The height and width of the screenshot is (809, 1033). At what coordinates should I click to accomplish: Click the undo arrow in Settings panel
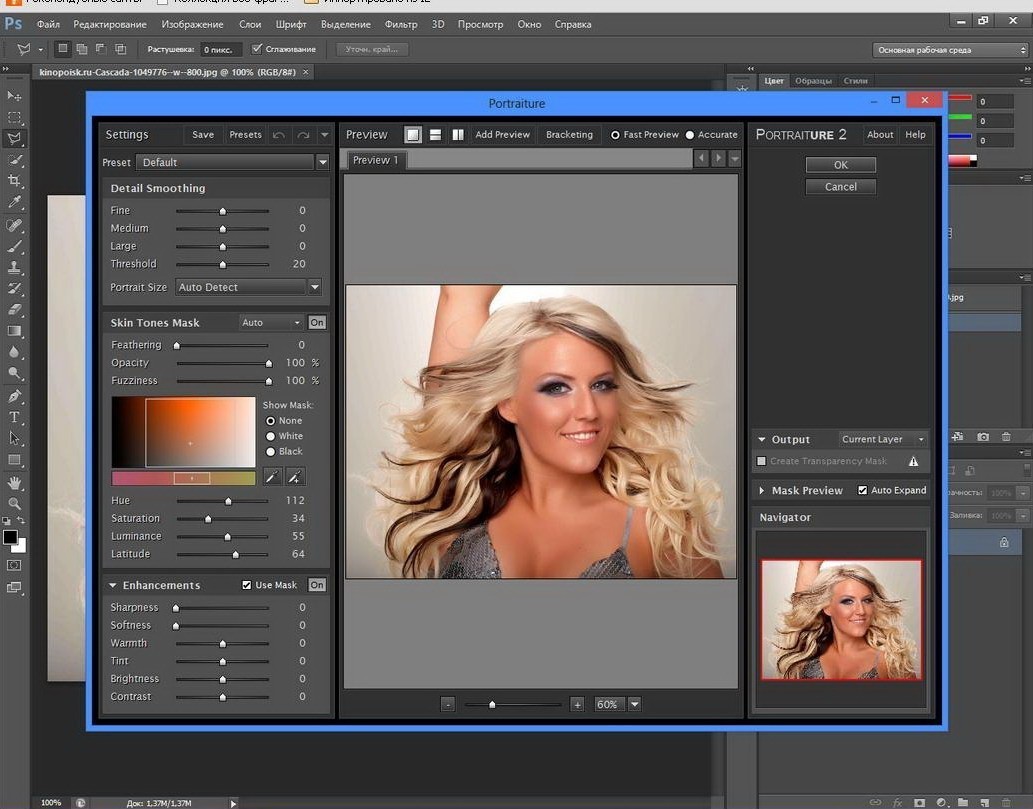(279, 135)
